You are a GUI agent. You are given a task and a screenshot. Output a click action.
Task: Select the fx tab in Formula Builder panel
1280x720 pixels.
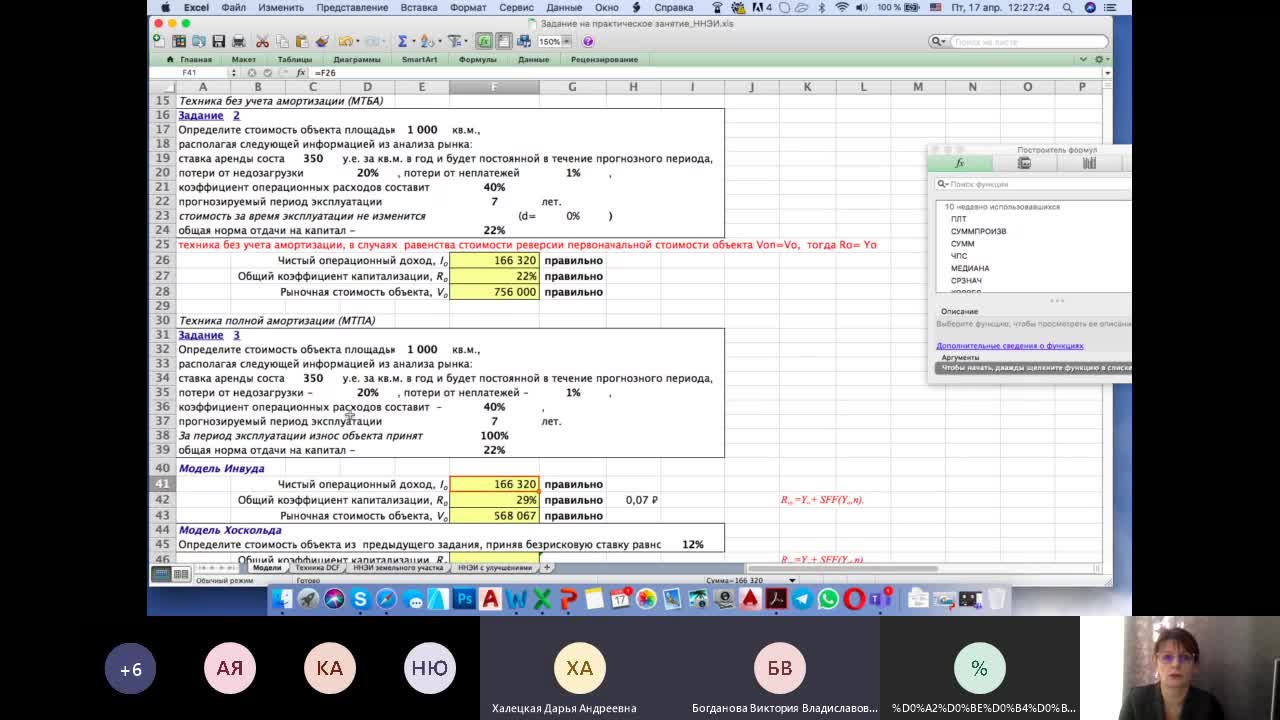pyautogui.click(x=960, y=163)
